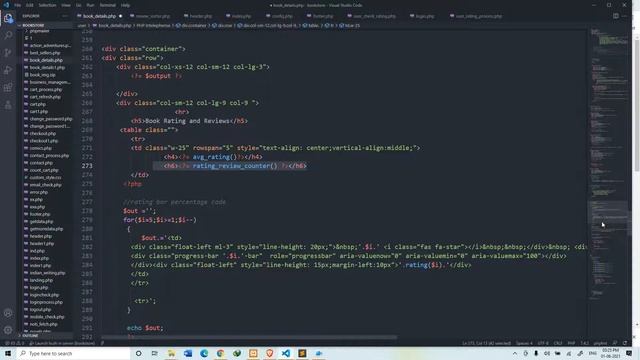Open Task View on the taskbar
The width and height of the screenshot is (640, 360).
[155, 353]
